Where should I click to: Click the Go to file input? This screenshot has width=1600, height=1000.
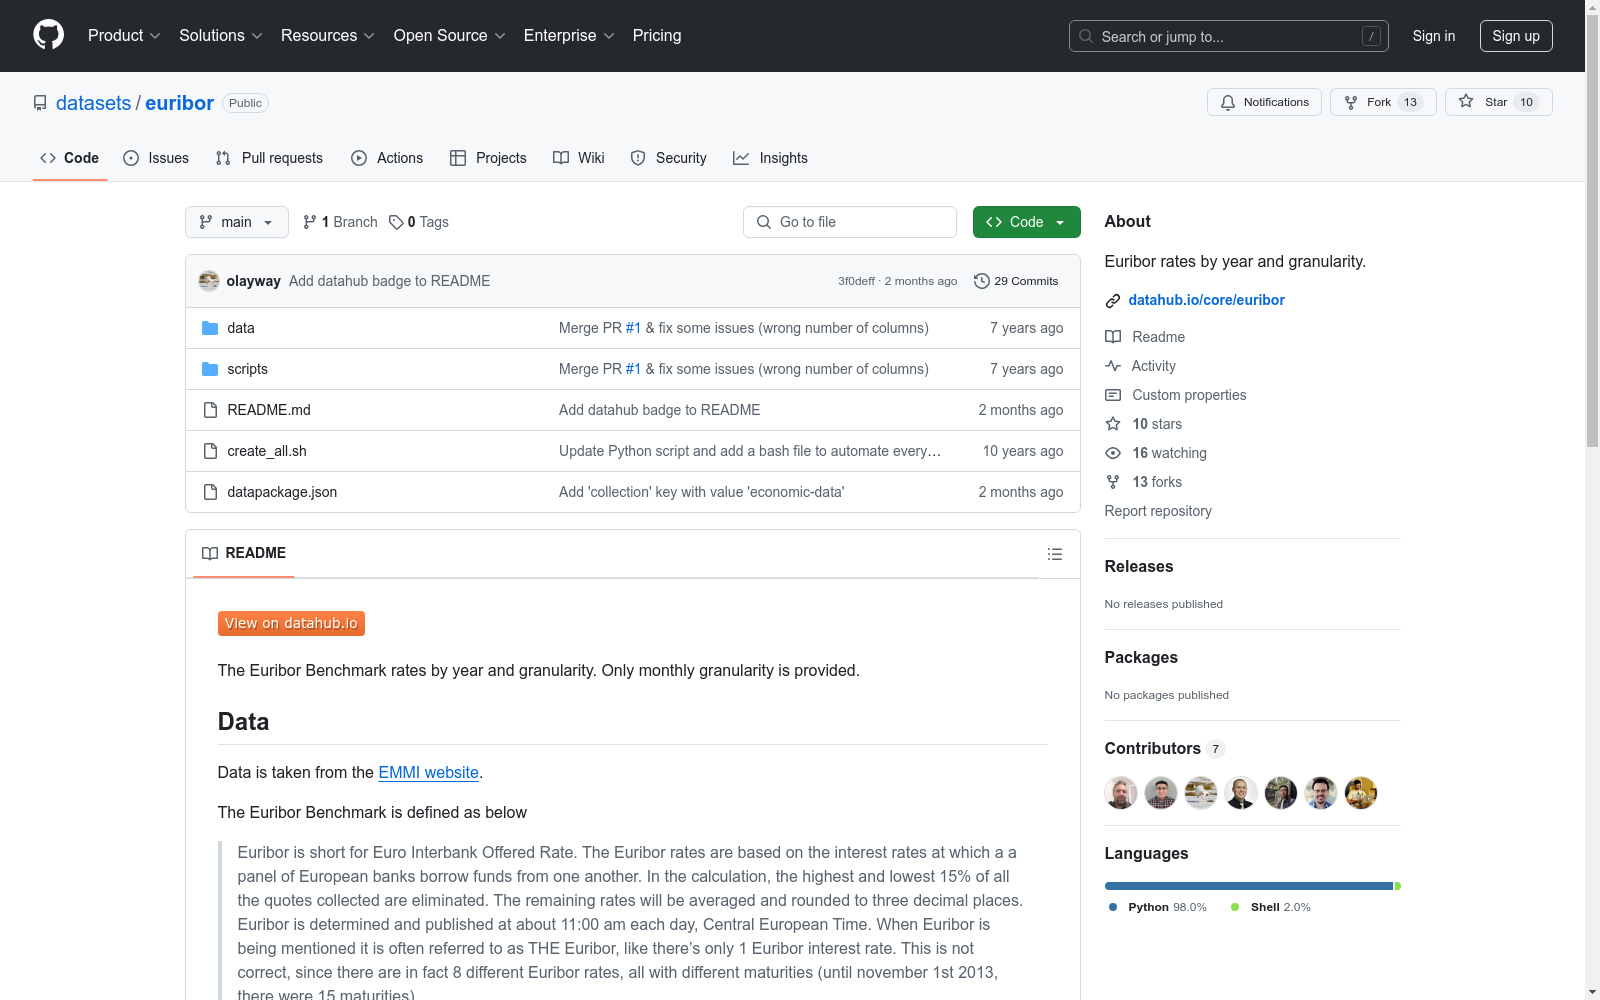click(x=850, y=222)
